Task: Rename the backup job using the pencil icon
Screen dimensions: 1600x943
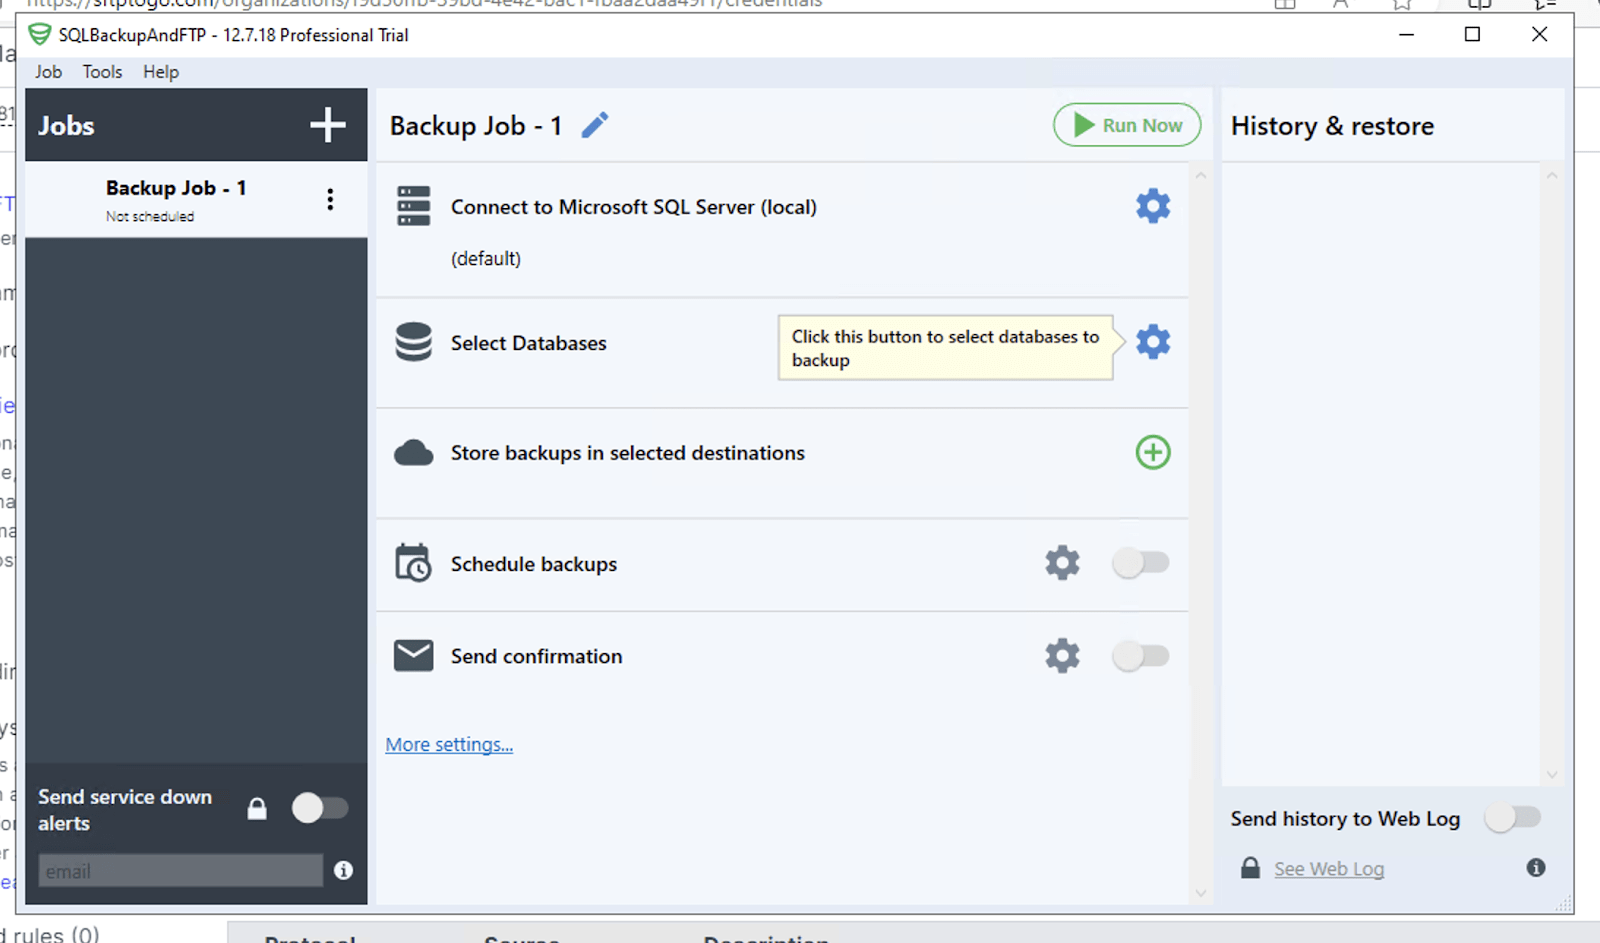Action: click(x=594, y=124)
